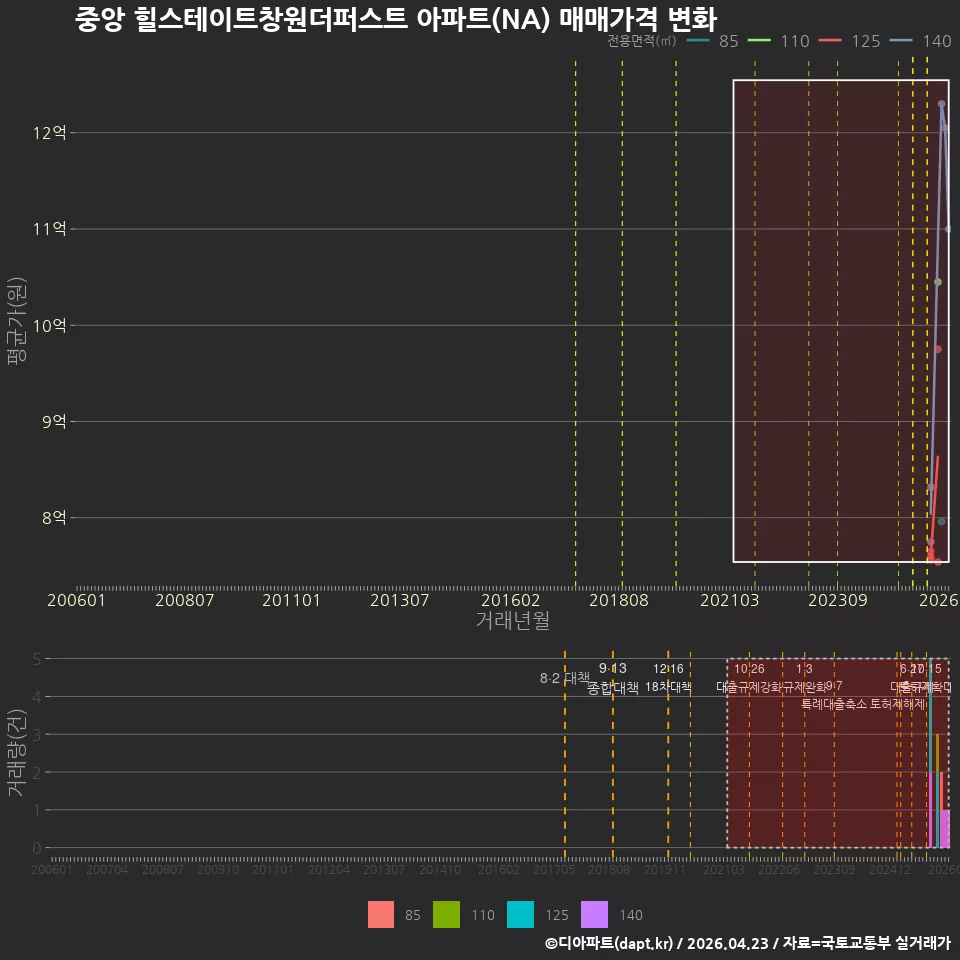Click the '5' tick on volume axis
Image resolution: width=960 pixels, height=960 pixels.
pyautogui.click(x=37, y=659)
